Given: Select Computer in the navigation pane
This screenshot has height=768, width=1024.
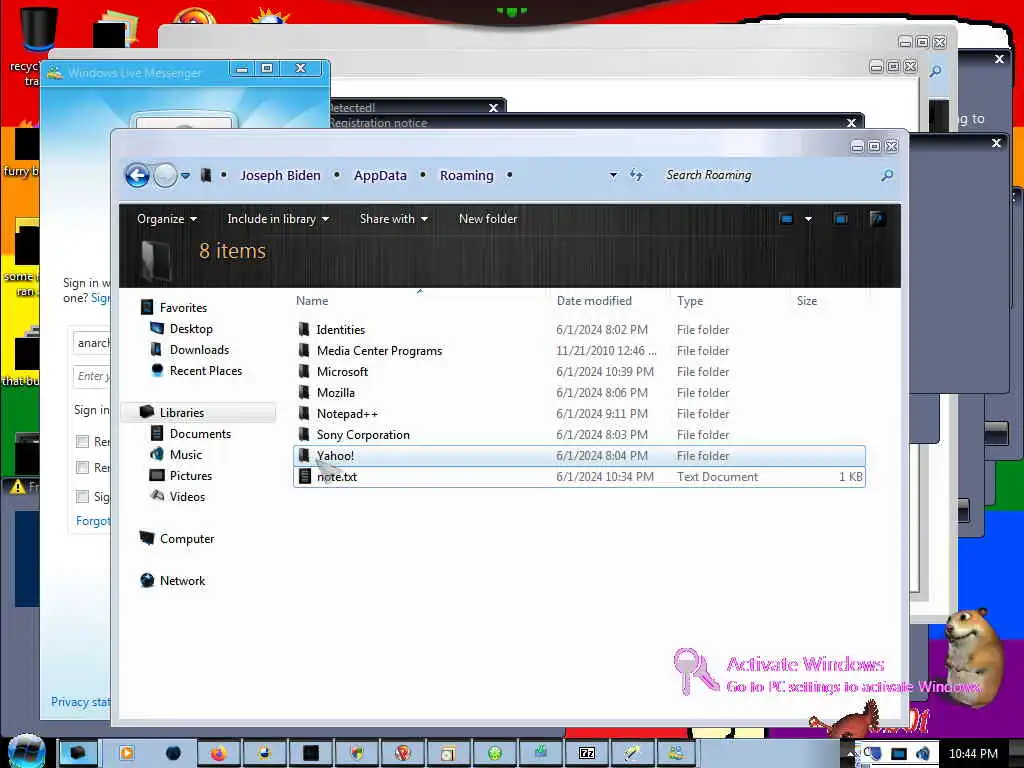Looking at the screenshot, I should (187, 539).
